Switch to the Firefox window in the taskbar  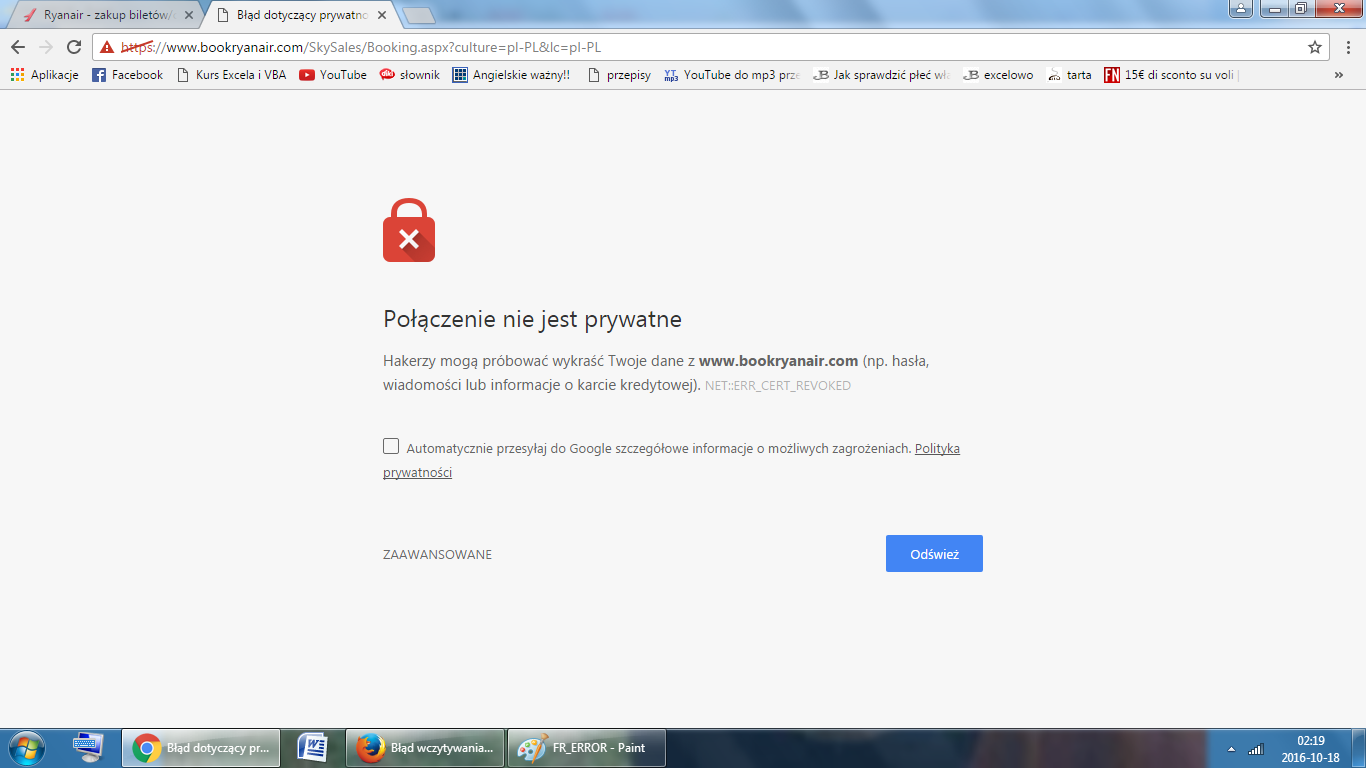pos(425,748)
